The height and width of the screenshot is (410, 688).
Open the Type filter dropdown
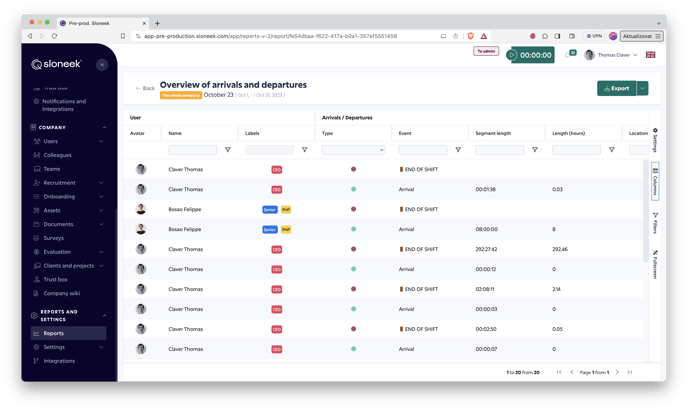[353, 150]
